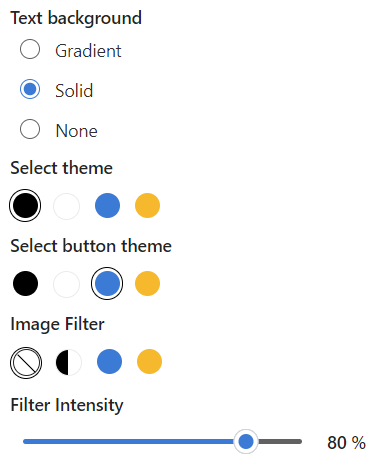Click the 80 % intensity value

pos(346,443)
